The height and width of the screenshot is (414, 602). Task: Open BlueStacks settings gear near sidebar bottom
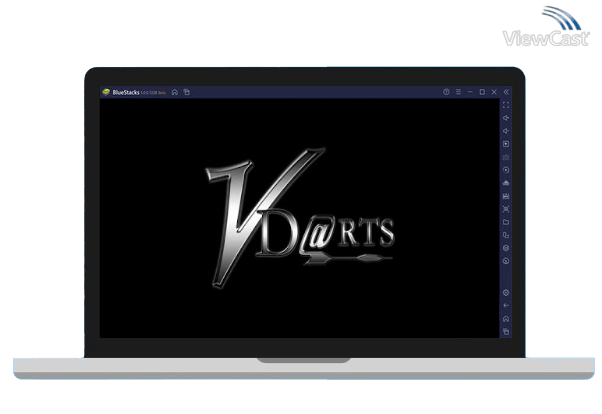[506, 293]
